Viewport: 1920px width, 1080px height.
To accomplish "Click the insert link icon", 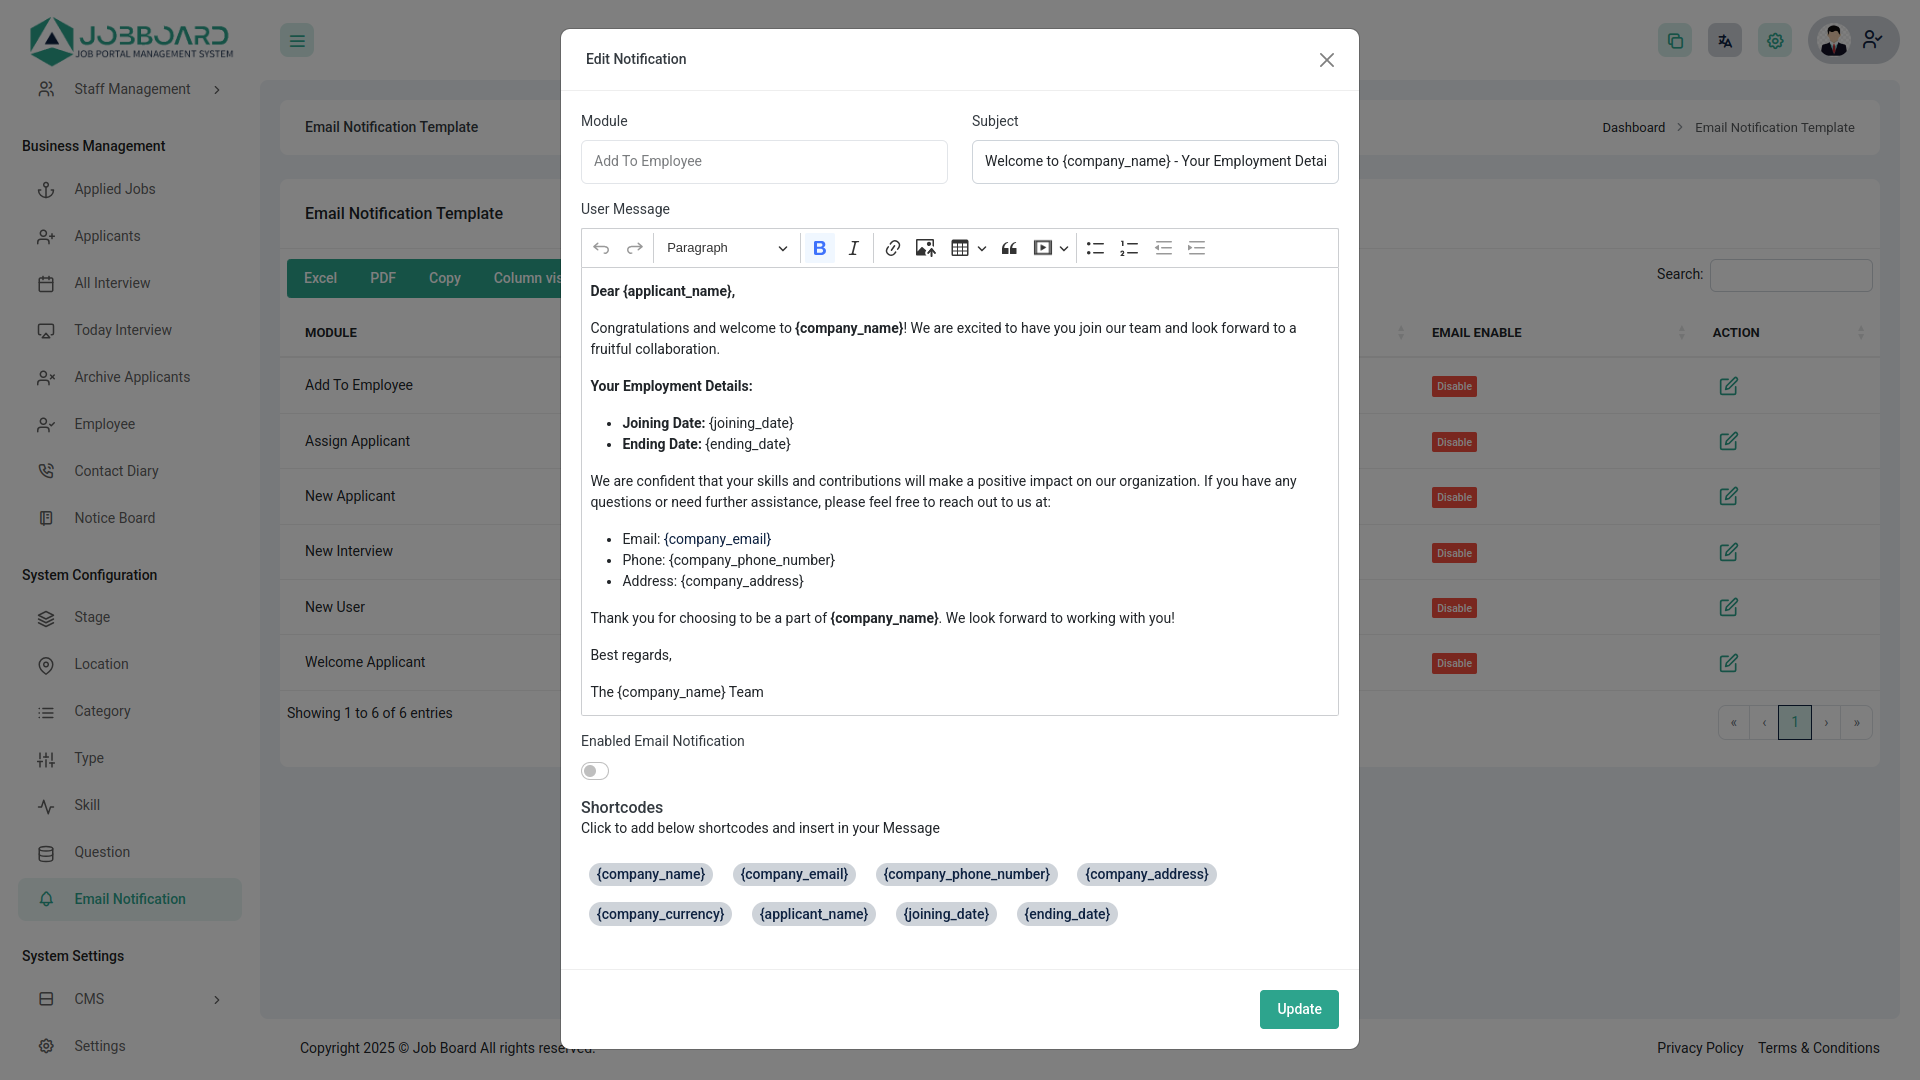I will [893, 248].
